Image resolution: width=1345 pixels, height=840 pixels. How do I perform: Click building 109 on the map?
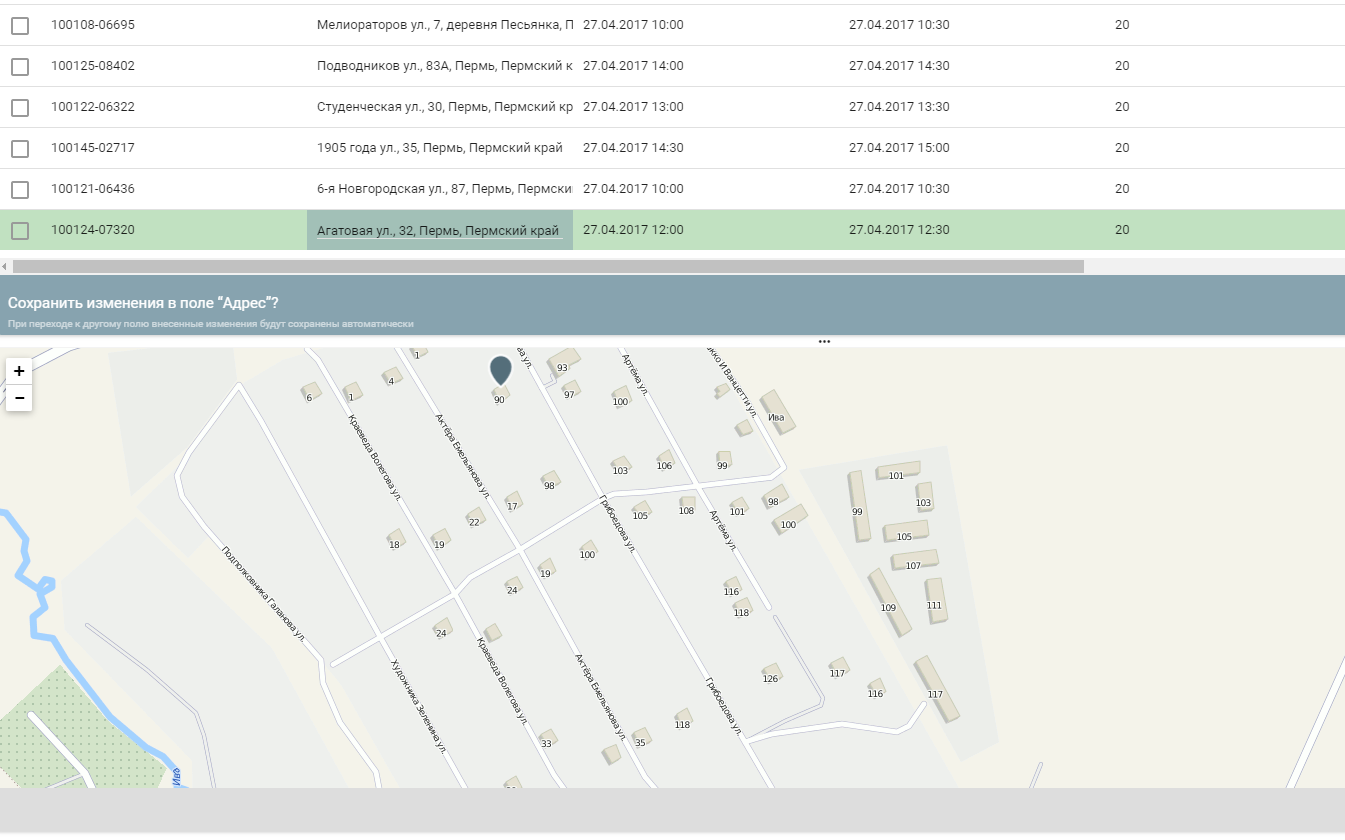click(x=889, y=602)
